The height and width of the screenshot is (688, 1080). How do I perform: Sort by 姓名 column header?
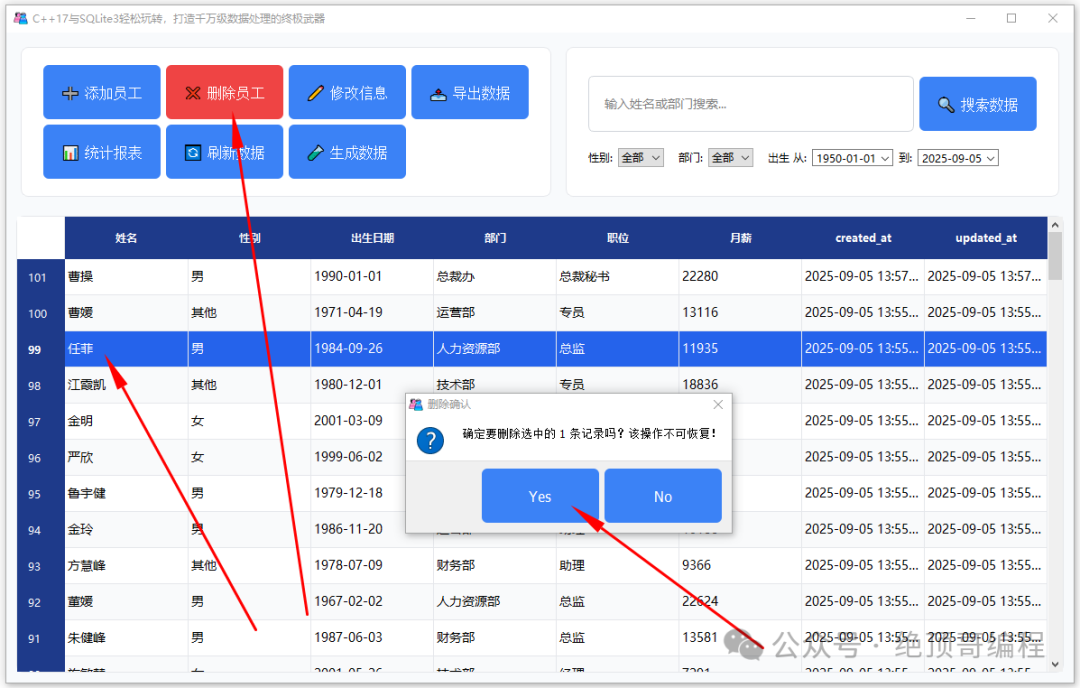pyautogui.click(x=126, y=238)
